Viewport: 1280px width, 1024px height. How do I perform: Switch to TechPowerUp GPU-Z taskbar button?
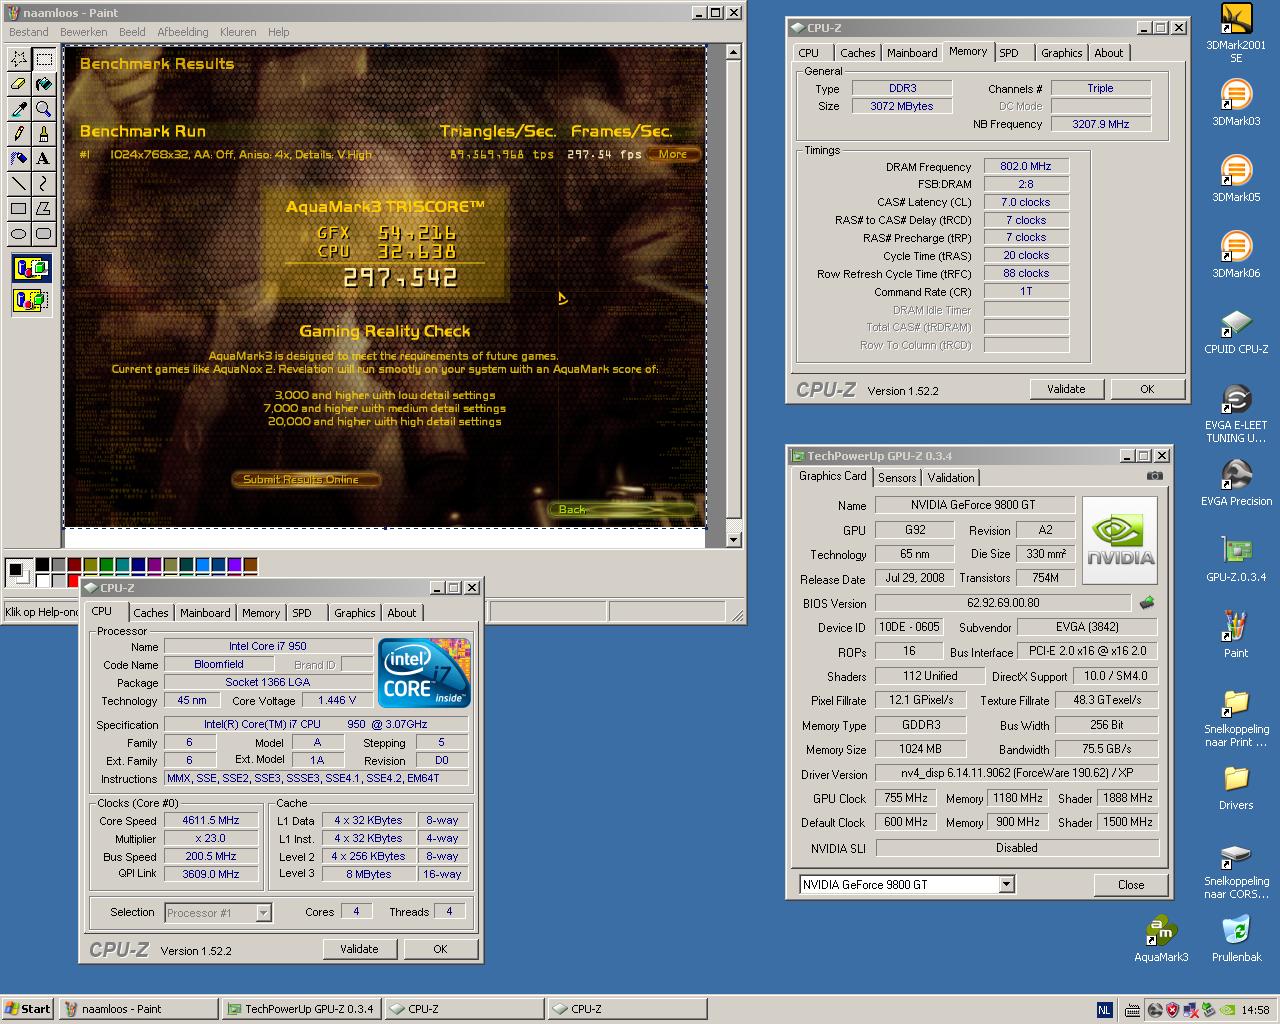(301, 1009)
